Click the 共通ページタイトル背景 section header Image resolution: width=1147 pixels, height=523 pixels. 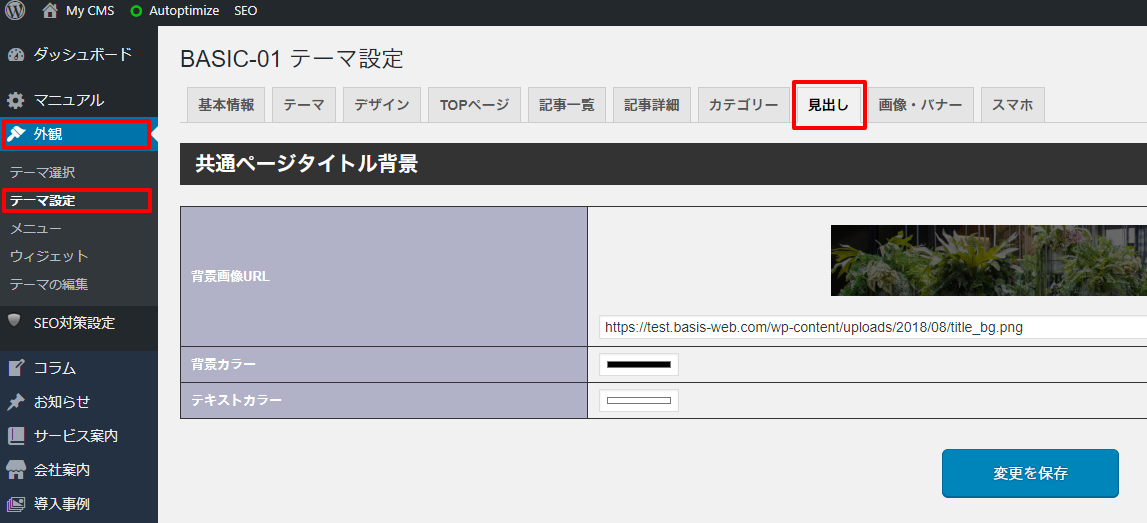pos(663,164)
